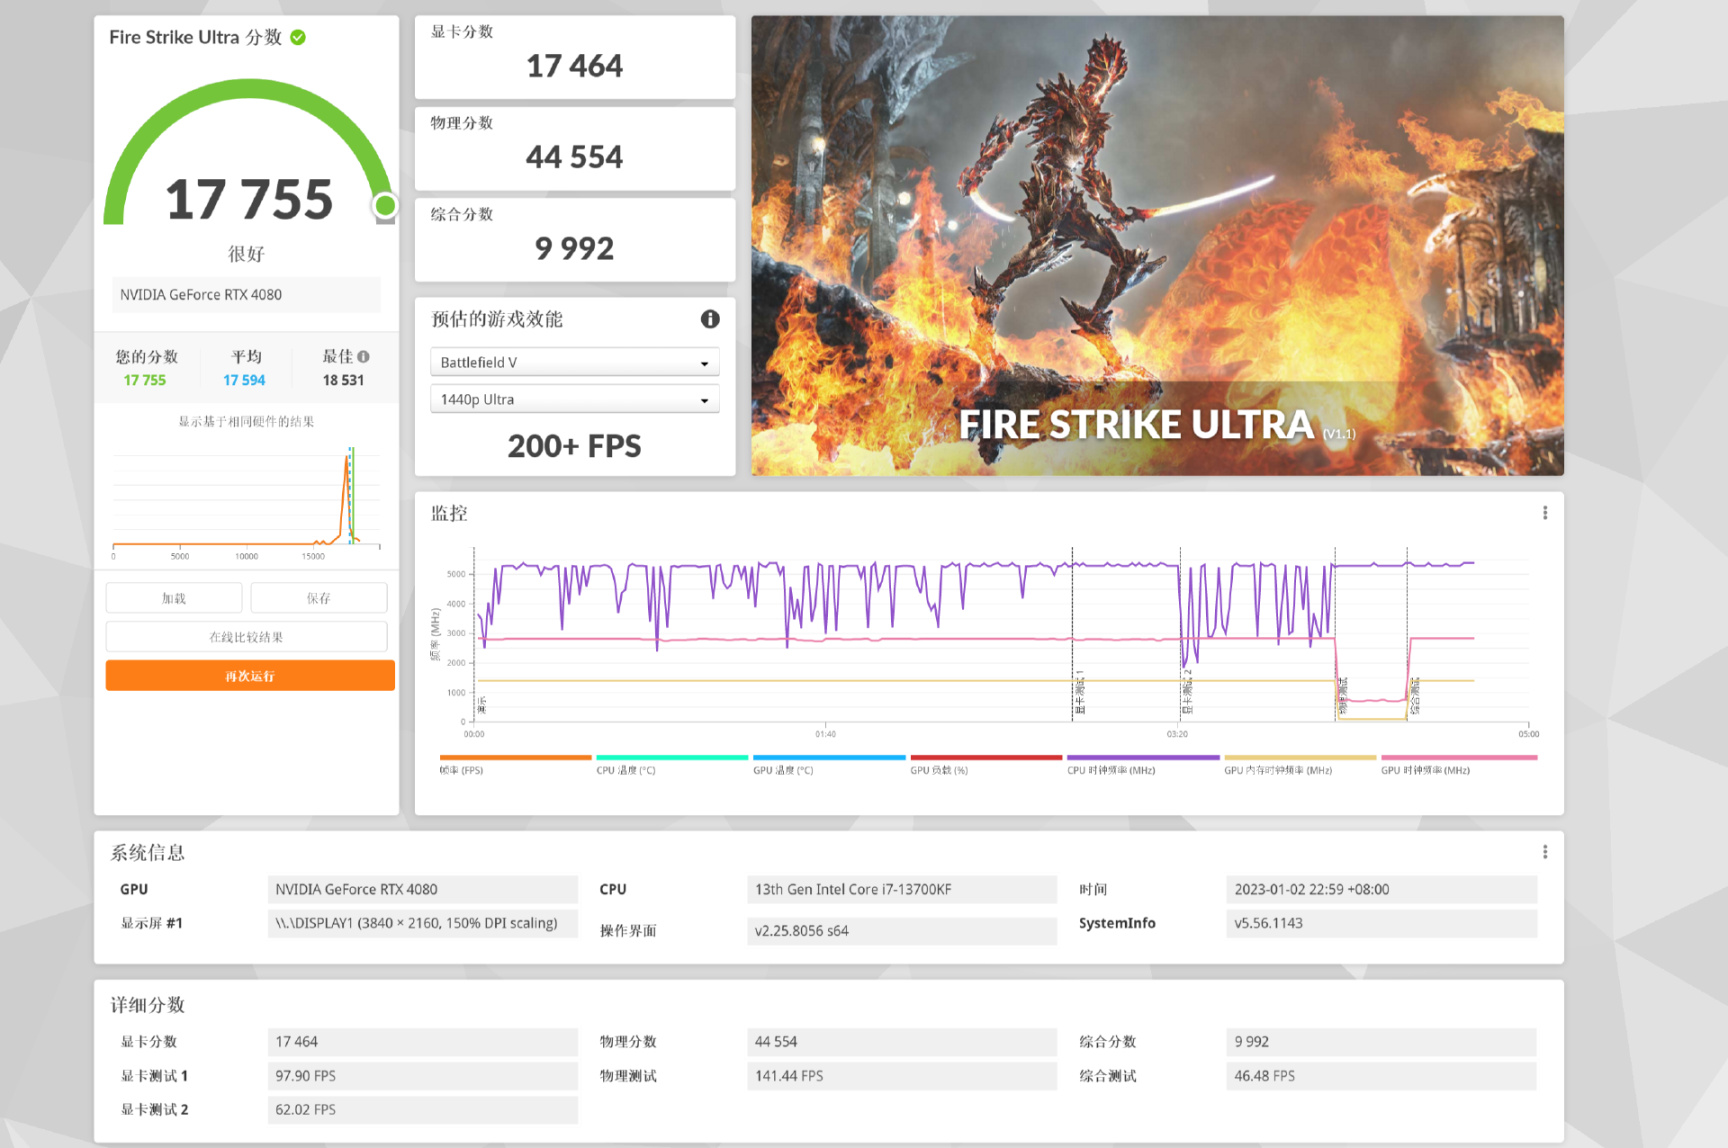Click the blue 17 594 average score

(244, 380)
